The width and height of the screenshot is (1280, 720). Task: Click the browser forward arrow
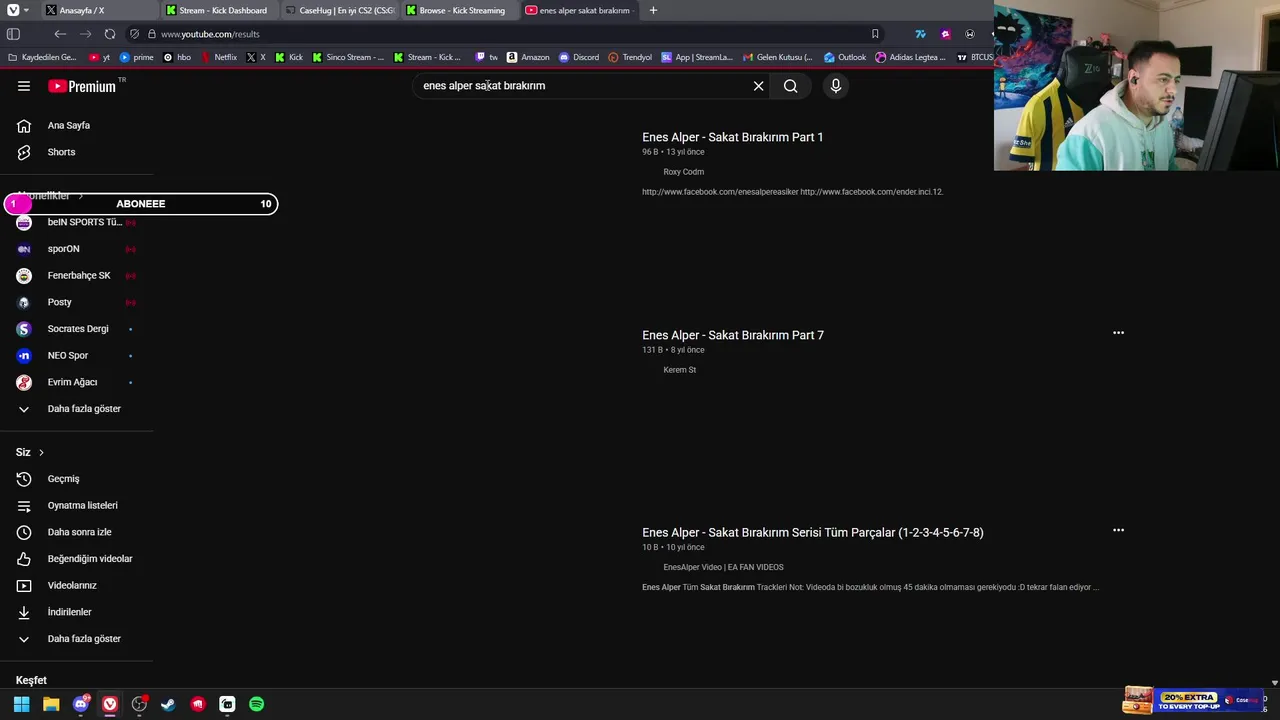(x=85, y=34)
